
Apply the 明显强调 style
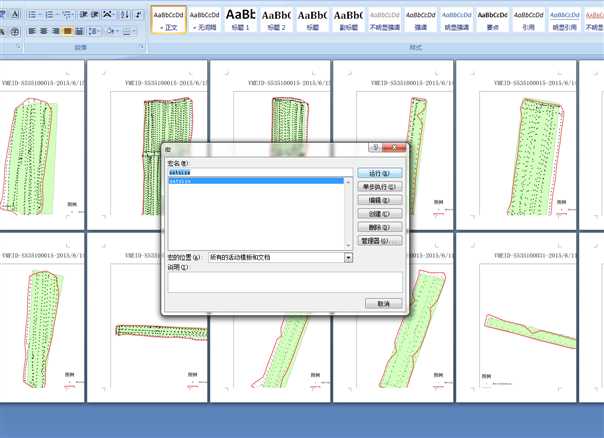click(456, 20)
